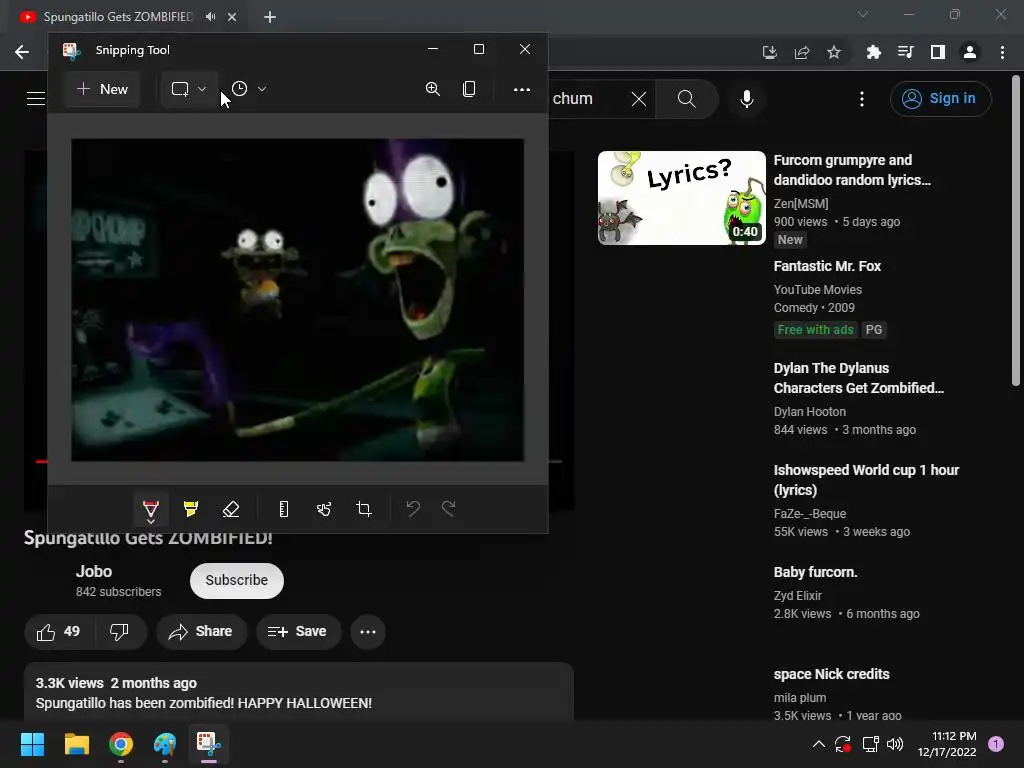Click the video description box text
This screenshot has width=1024, height=768.
coord(204,703)
